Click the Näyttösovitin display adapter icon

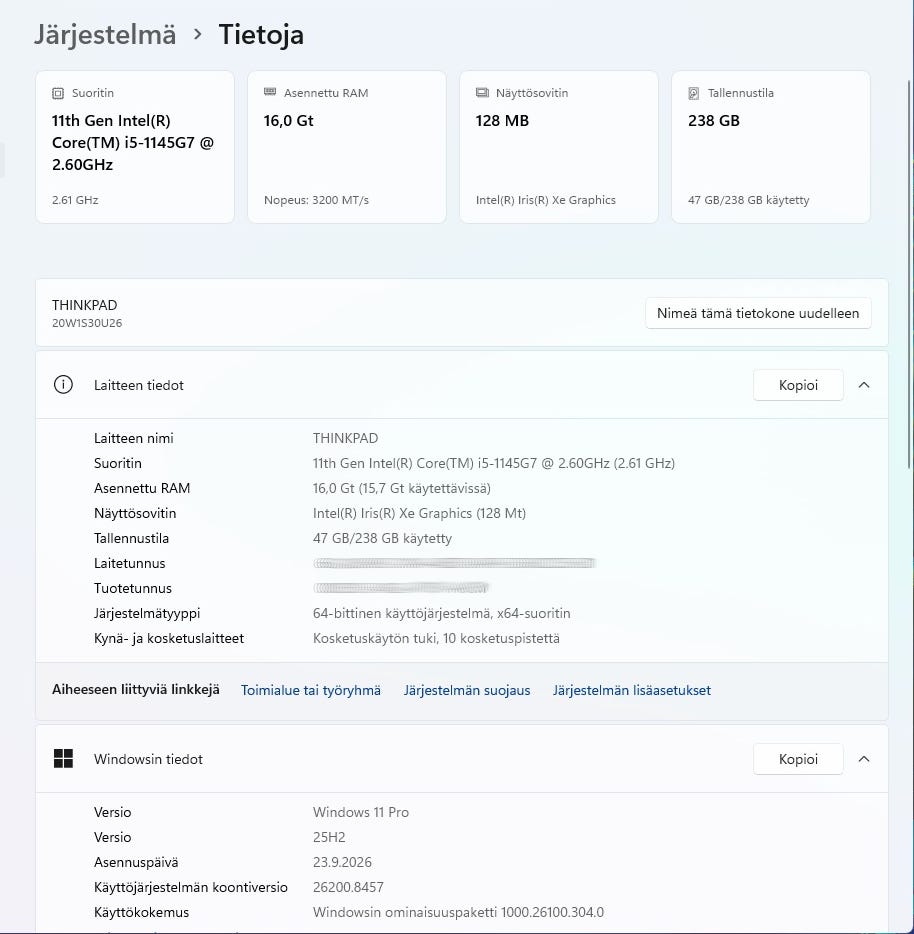pos(482,92)
